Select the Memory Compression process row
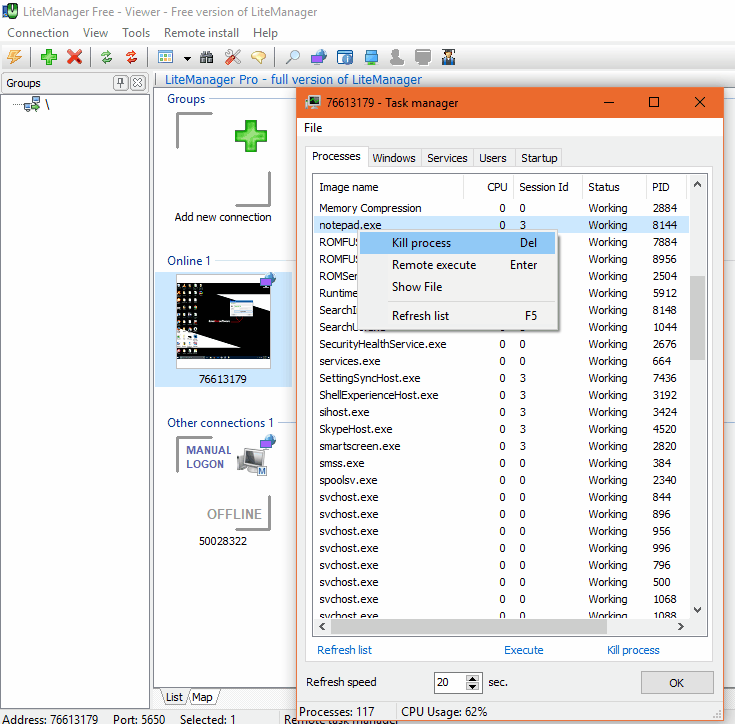This screenshot has height=724, width=735. pos(501,208)
